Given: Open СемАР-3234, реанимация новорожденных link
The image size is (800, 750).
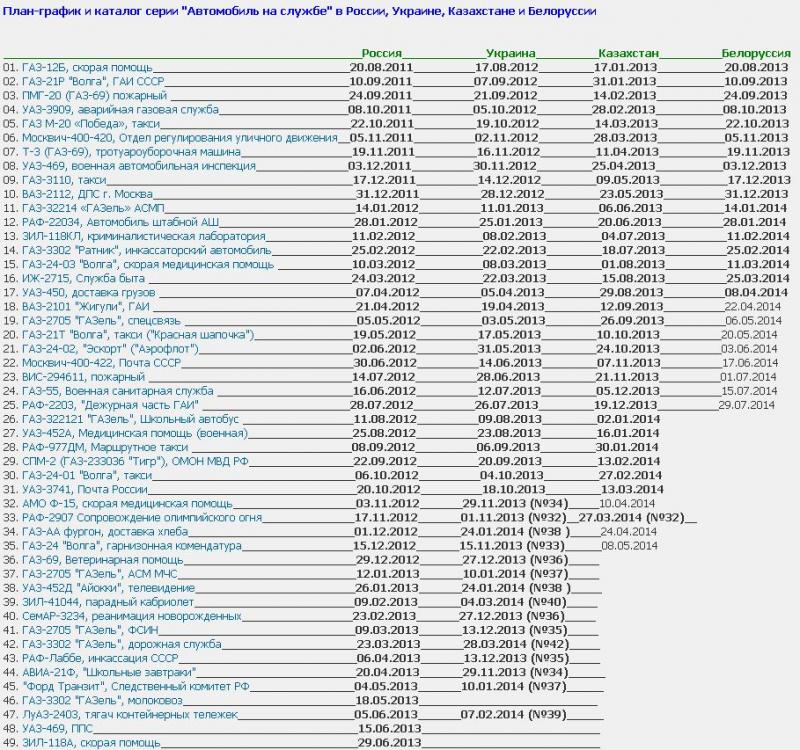Looking at the screenshot, I should tap(132, 616).
